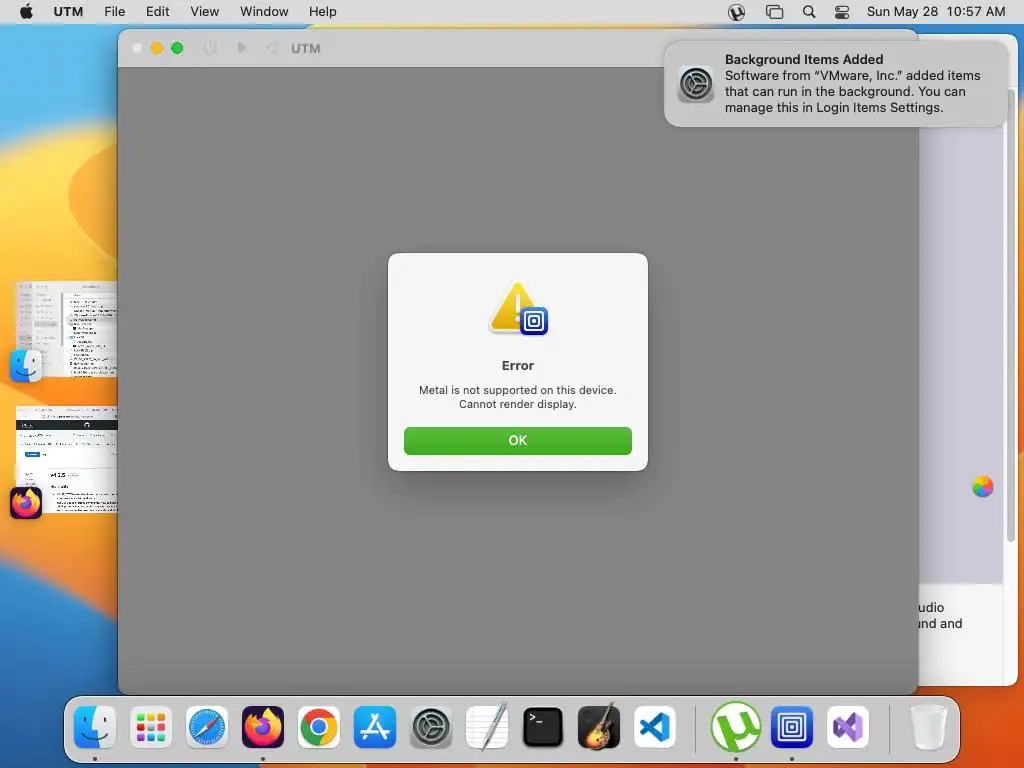The height and width of the screenshot is (768, 1024).
Task: Click the Background Items Added notification
Action: pyautogui.click(x=835, y=84)
